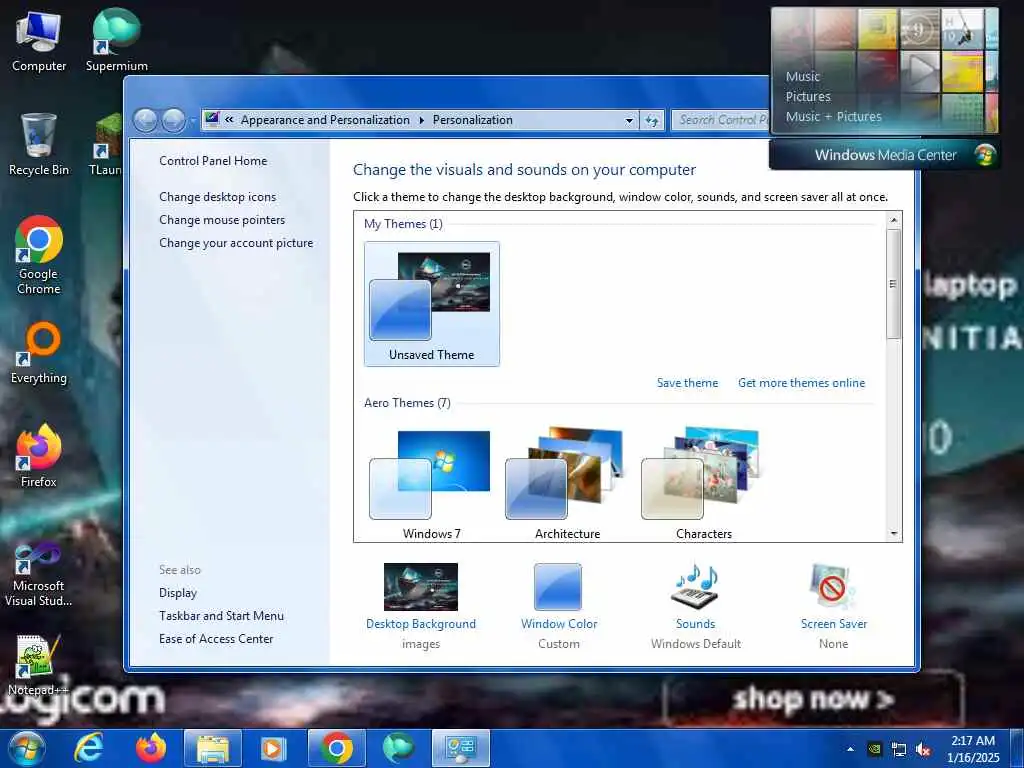
Task: Open Ease of Access Center
Action: (x=216, y=638)
